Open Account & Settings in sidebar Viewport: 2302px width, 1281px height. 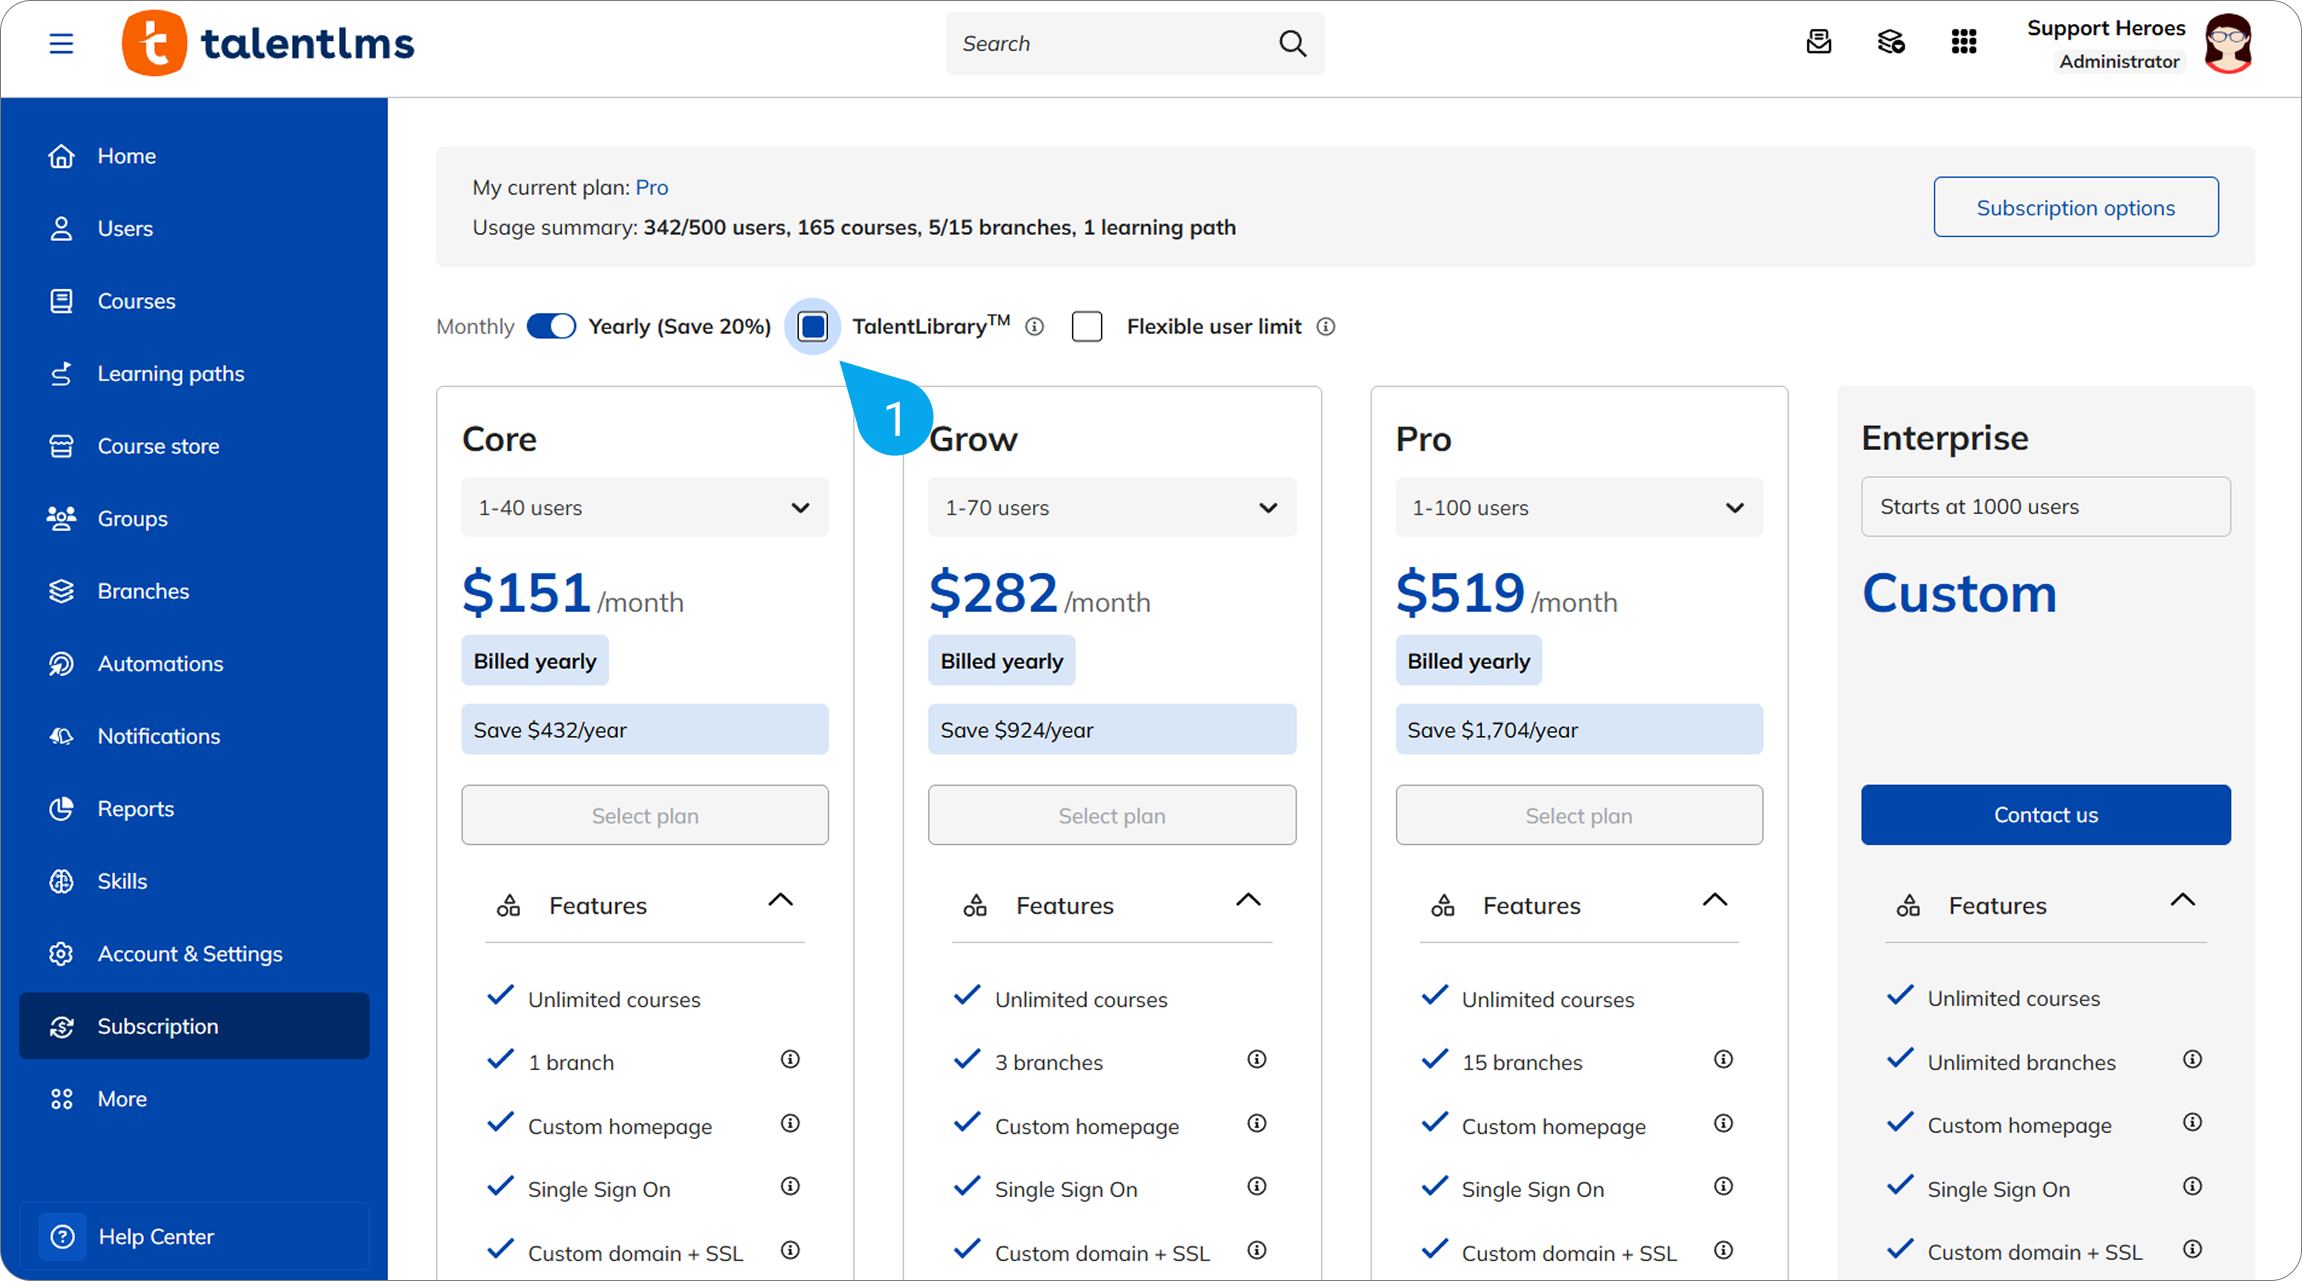(x=194, y=954)
